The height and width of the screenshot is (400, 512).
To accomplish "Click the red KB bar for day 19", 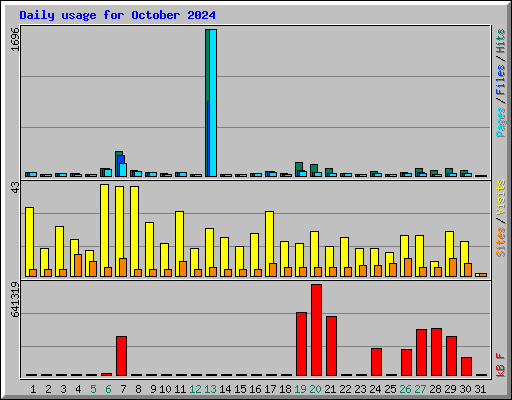I will (x=301, y=344).
